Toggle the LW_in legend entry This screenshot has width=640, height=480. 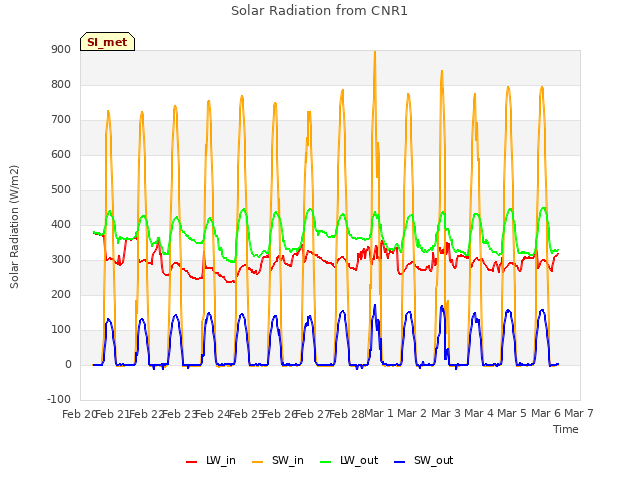point(211,460)
